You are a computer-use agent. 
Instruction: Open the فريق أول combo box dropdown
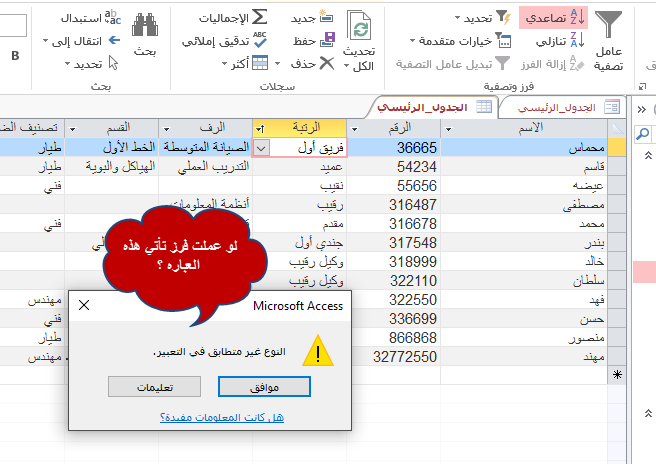(x=261, y=148)
